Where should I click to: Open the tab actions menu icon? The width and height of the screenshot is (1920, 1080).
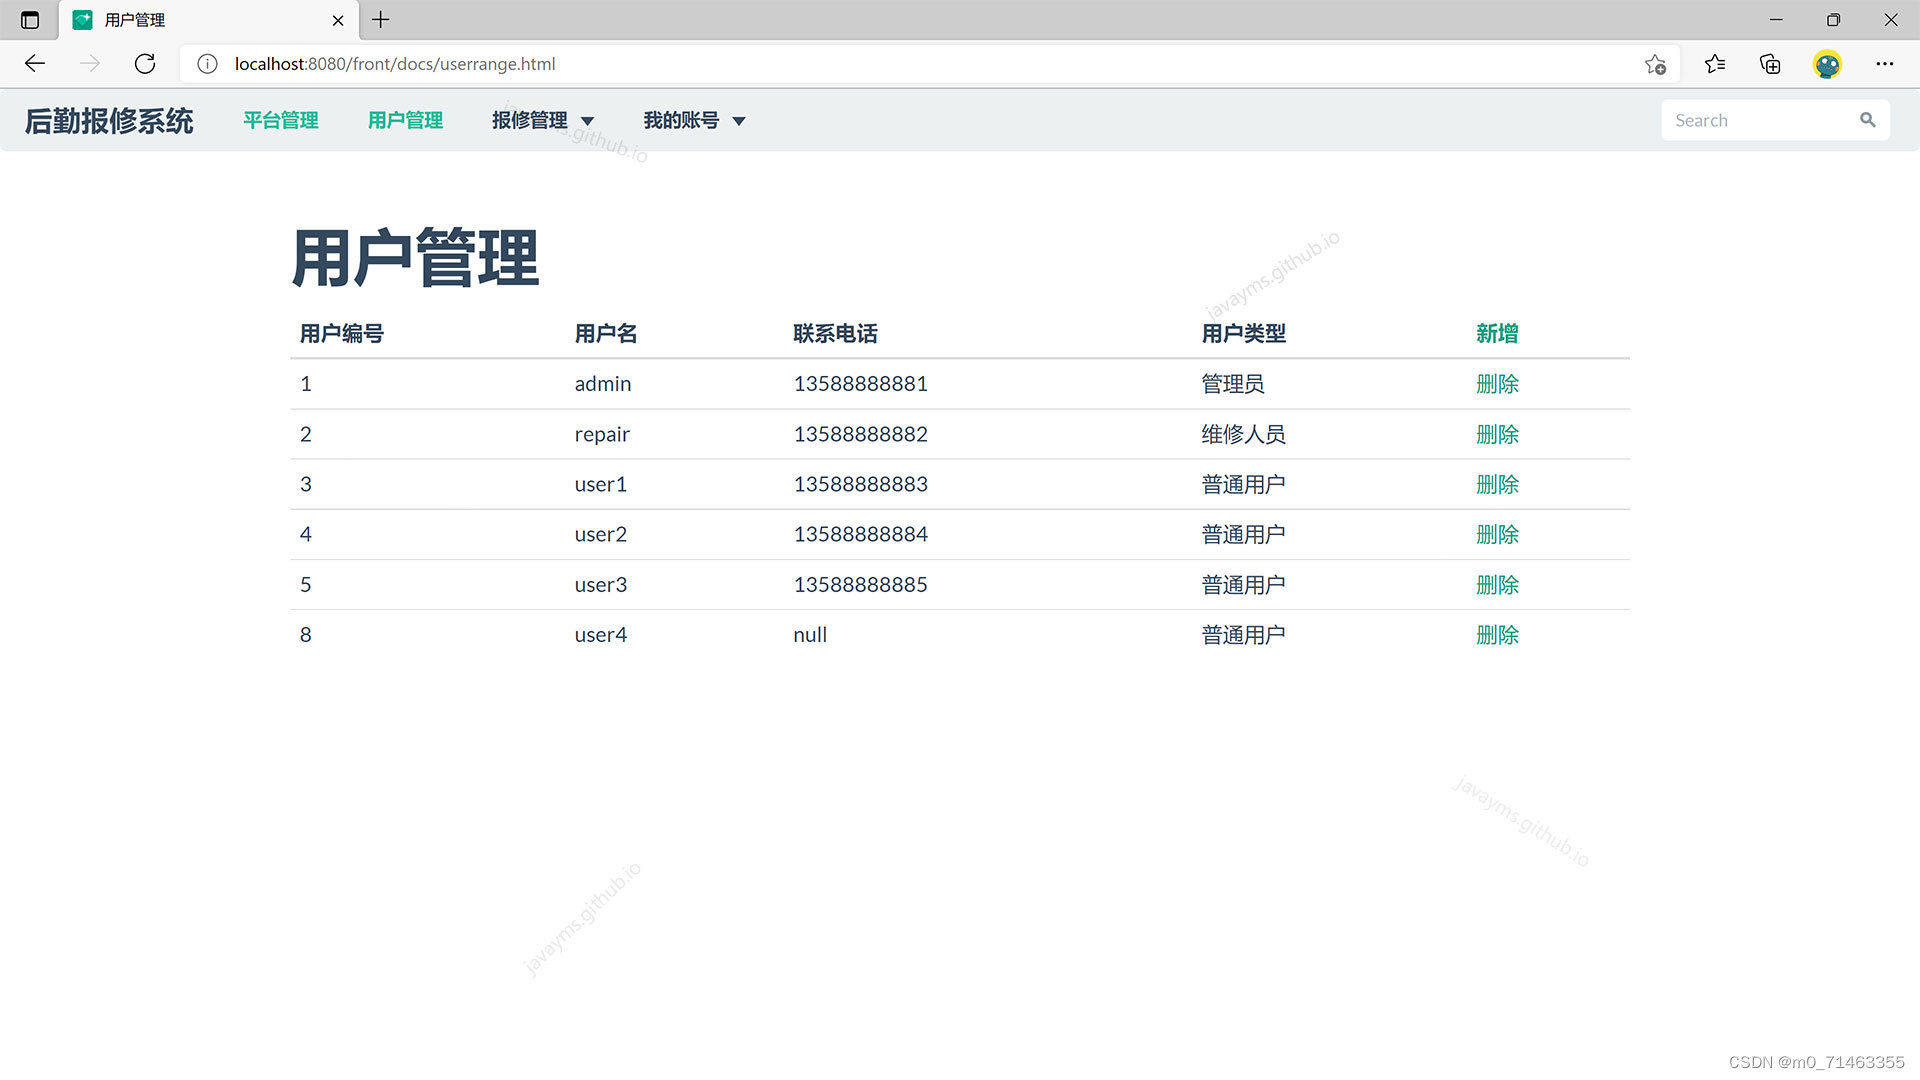point(30,20)
